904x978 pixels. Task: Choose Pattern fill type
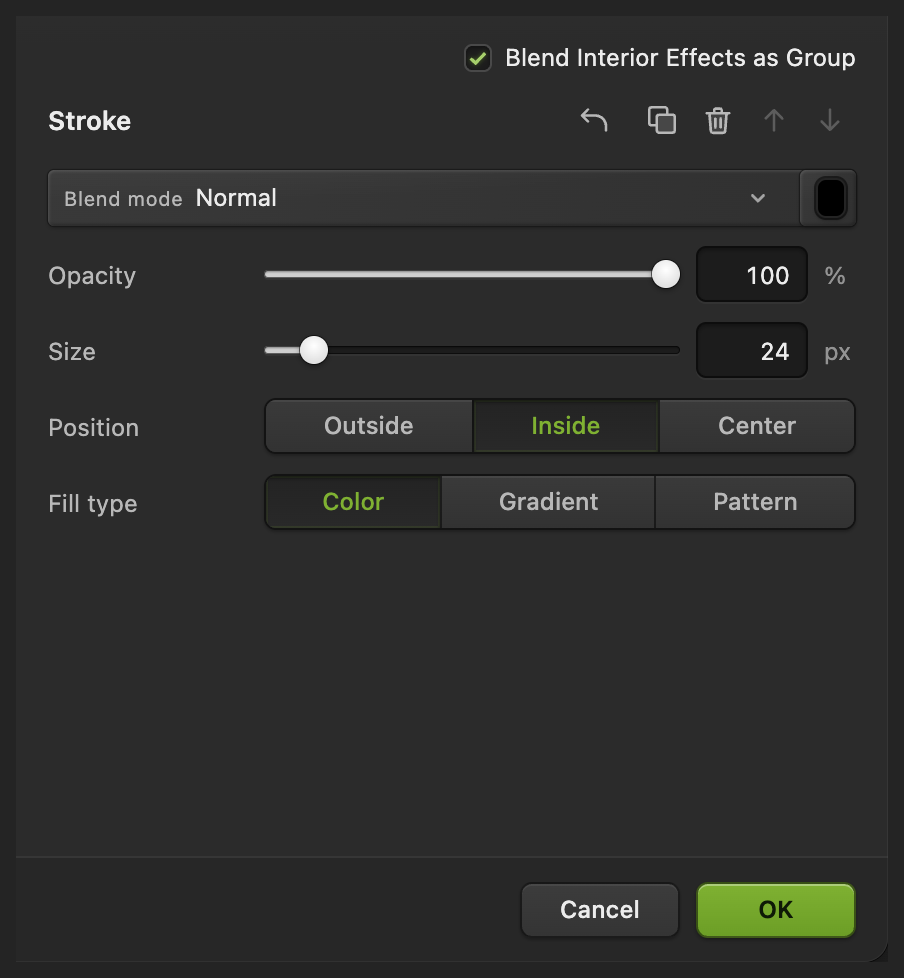point(755,502)
